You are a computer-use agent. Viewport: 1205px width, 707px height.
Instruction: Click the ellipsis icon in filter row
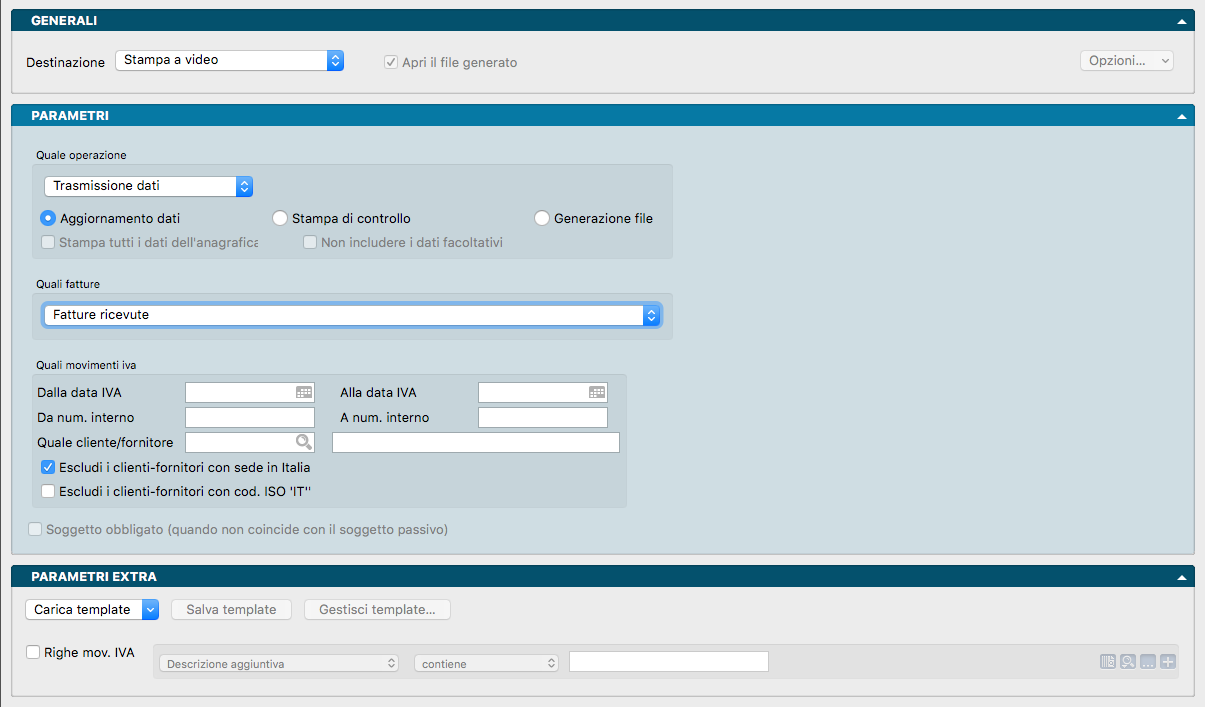coord(1148,662)
